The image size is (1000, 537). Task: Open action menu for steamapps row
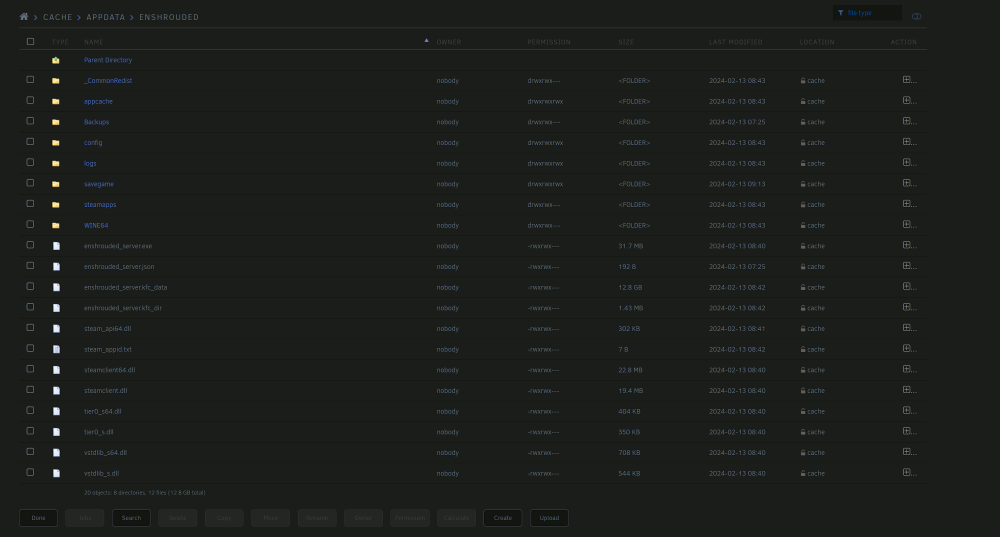point(909,203)
